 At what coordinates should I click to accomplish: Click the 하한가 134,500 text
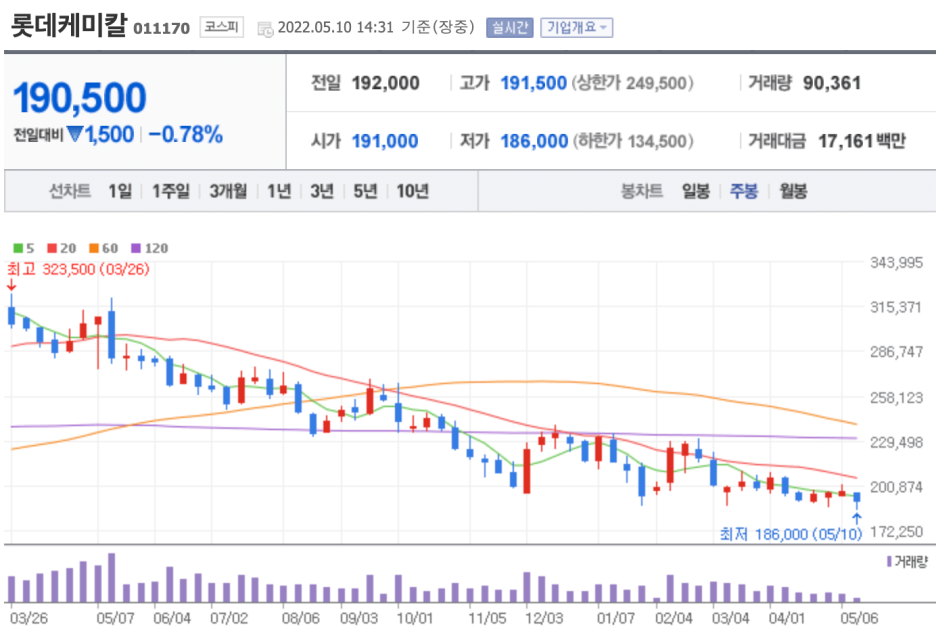633,141
